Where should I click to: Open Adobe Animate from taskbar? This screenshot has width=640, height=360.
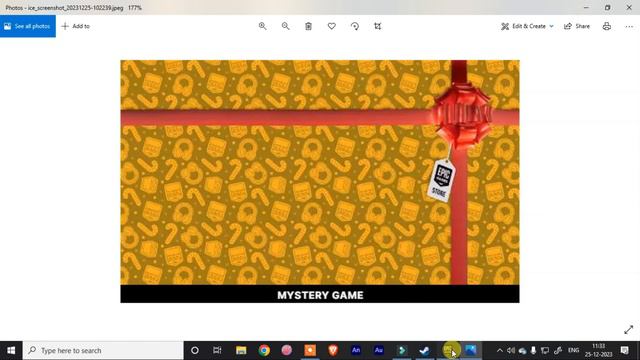(356, 350)
